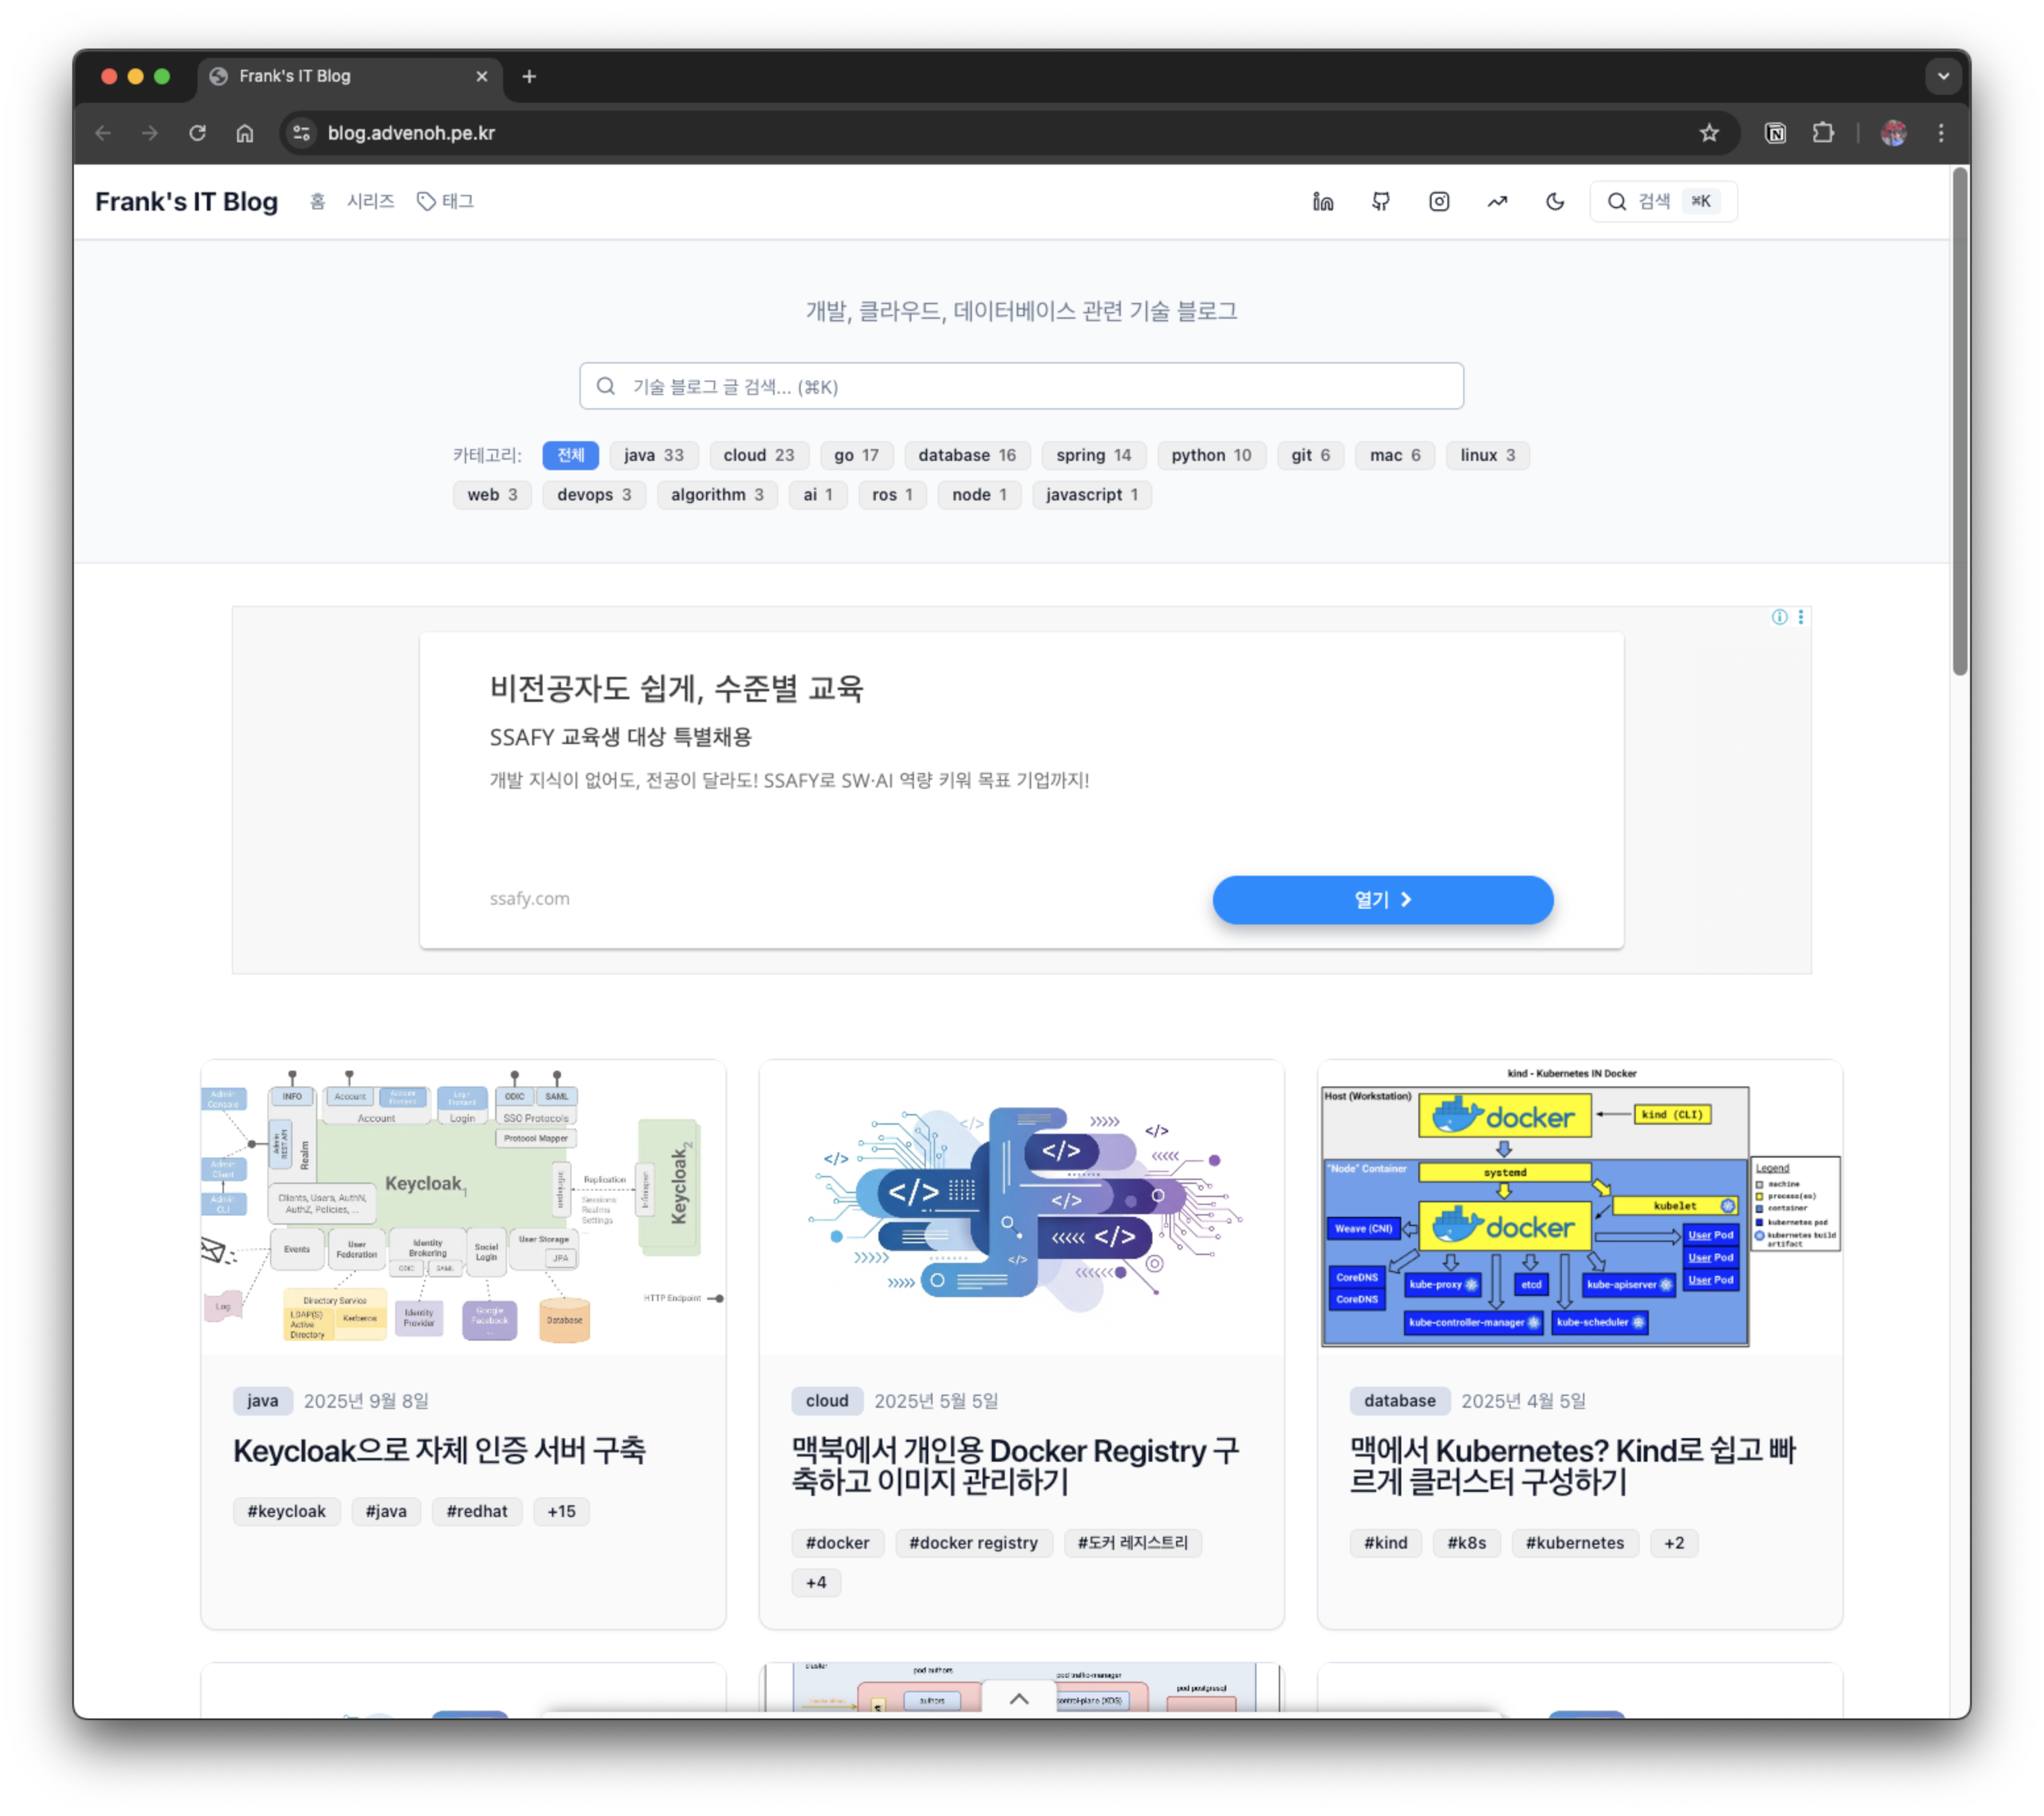Open the Instagram icon in the header

click(1439, 201)
